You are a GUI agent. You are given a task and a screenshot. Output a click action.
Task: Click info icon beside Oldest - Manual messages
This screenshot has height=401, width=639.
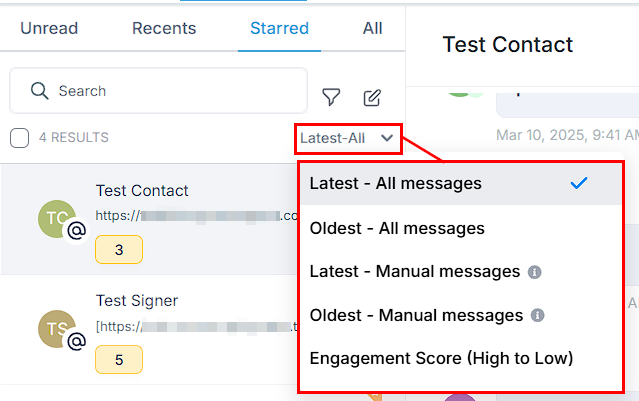click(537, 315)
